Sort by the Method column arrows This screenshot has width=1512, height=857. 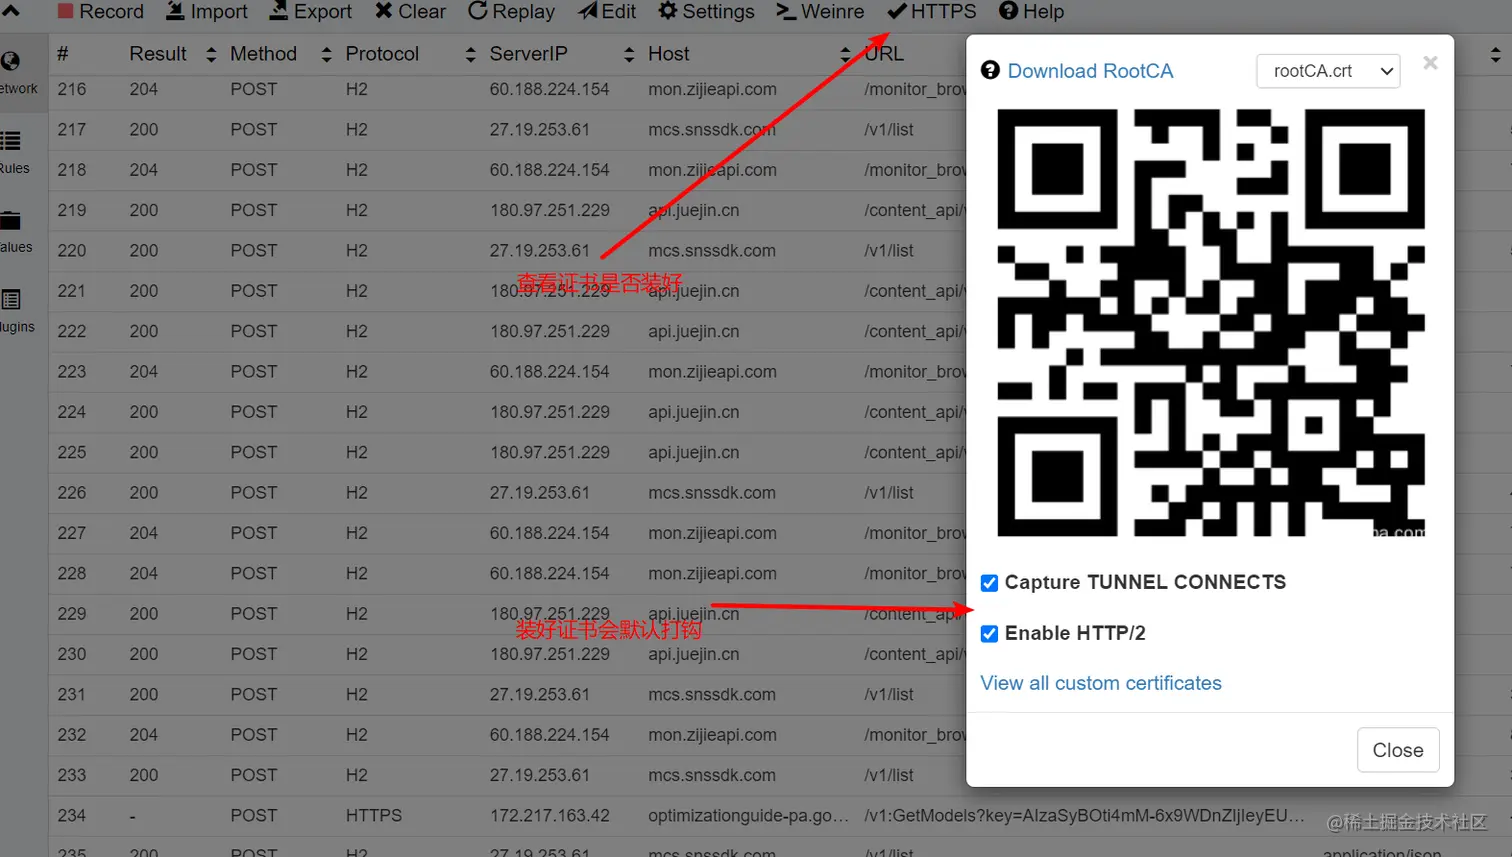[326, 55]
